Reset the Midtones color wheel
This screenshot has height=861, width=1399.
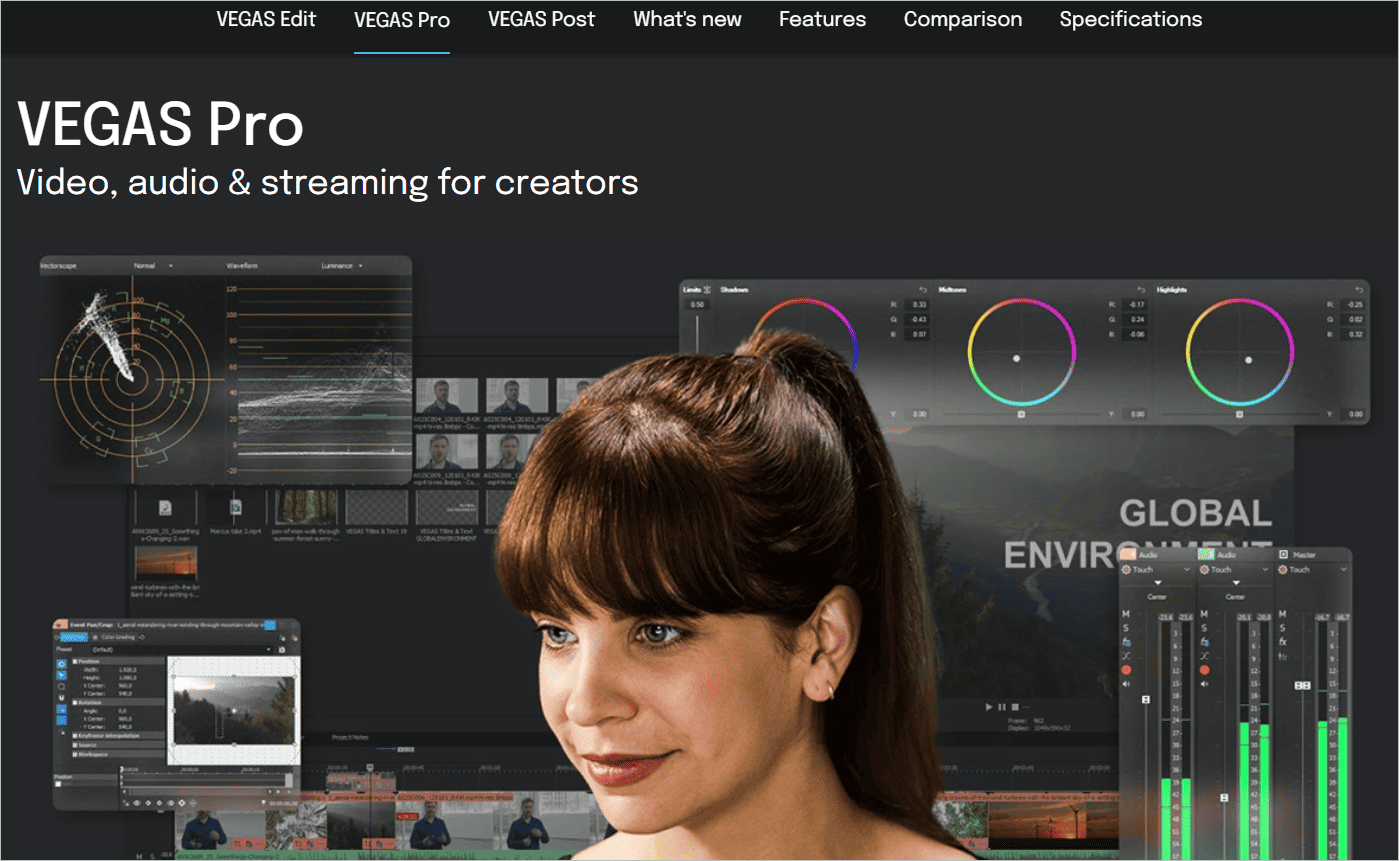(1139, 289)
